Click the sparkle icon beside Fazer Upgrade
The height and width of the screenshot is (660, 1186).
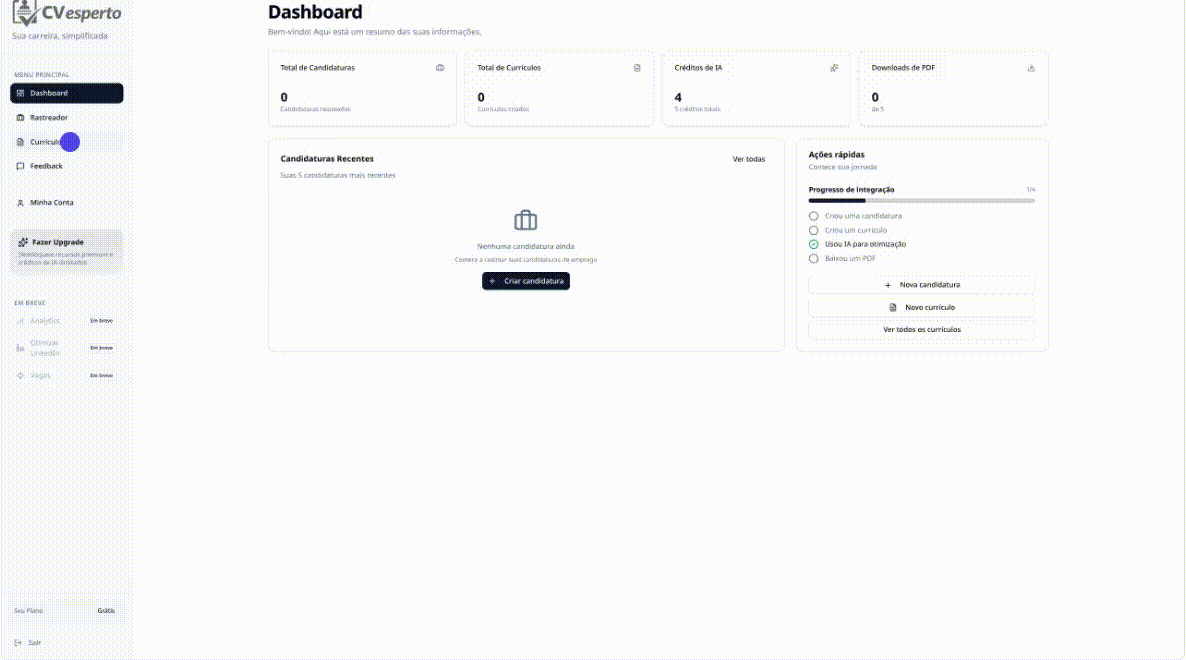pos(23,242)
